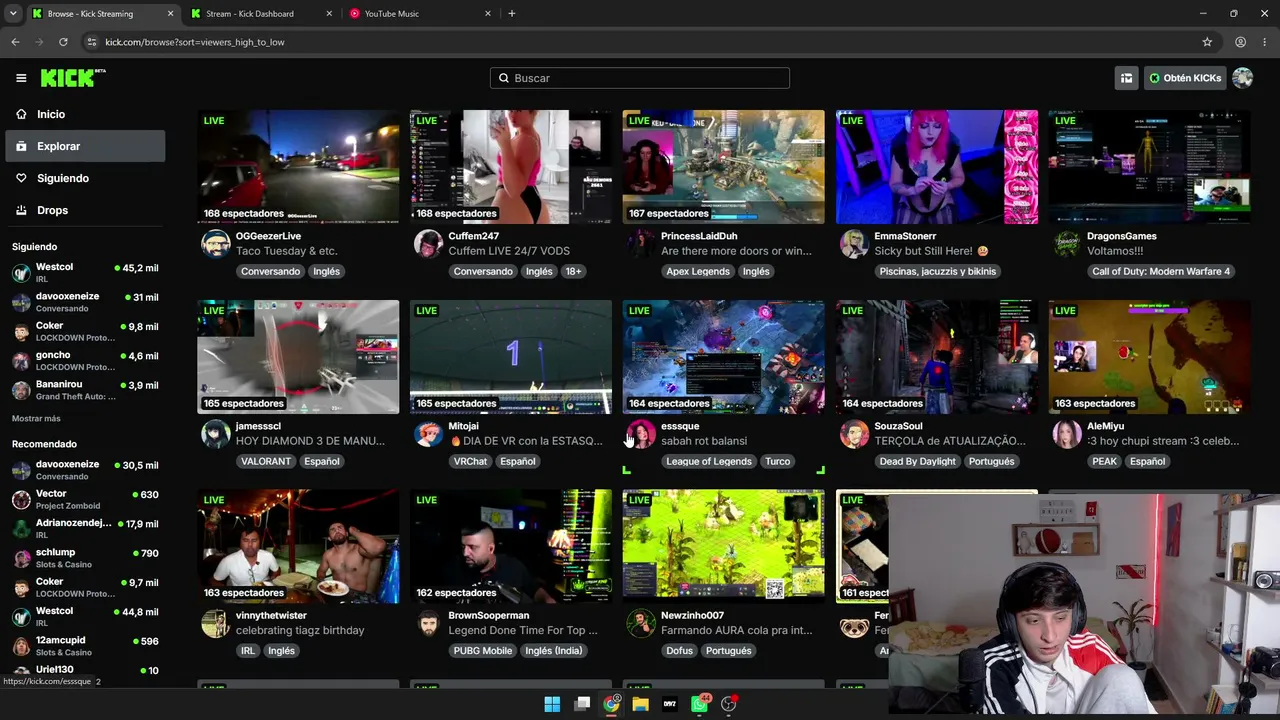Open the Mitojai stream thumbnail
This screenshot has height=720, width=1280.
coord(511,357)
